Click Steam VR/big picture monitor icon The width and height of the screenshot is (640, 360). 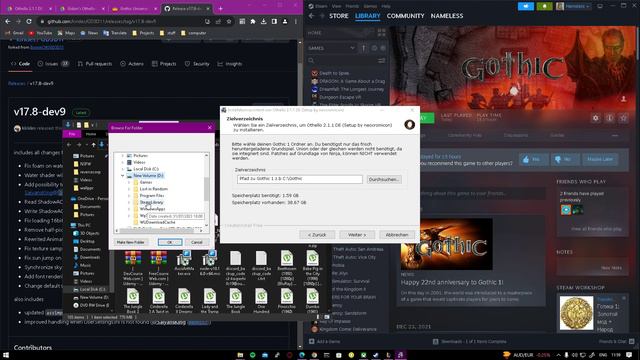pos(600,6)
